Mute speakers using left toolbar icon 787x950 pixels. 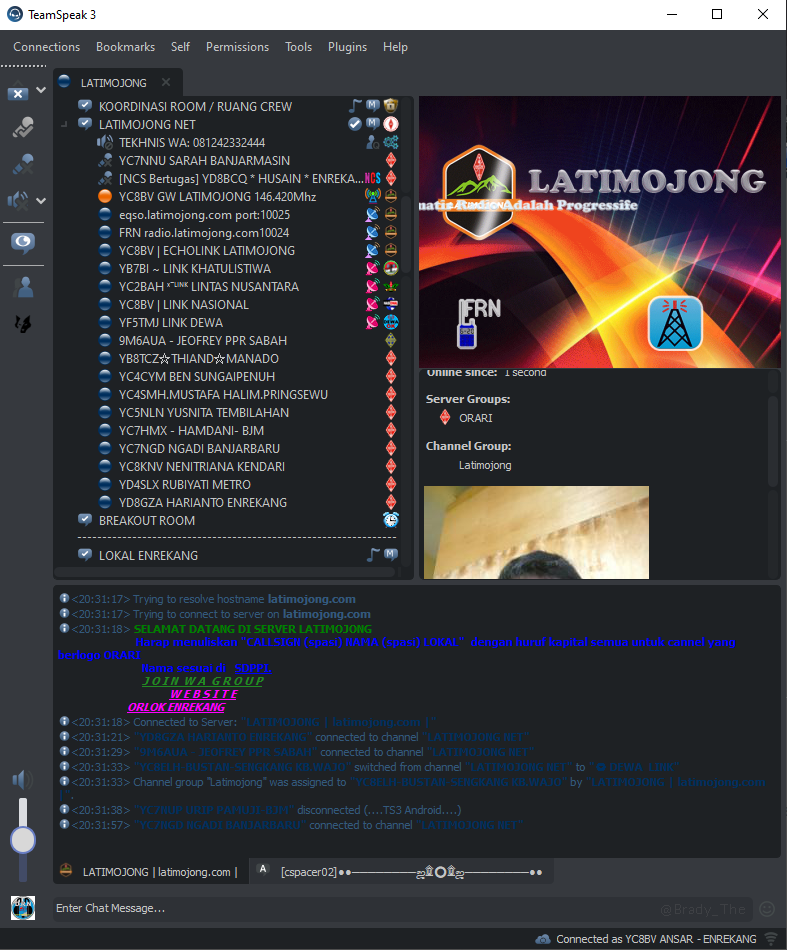click(18, 200)
